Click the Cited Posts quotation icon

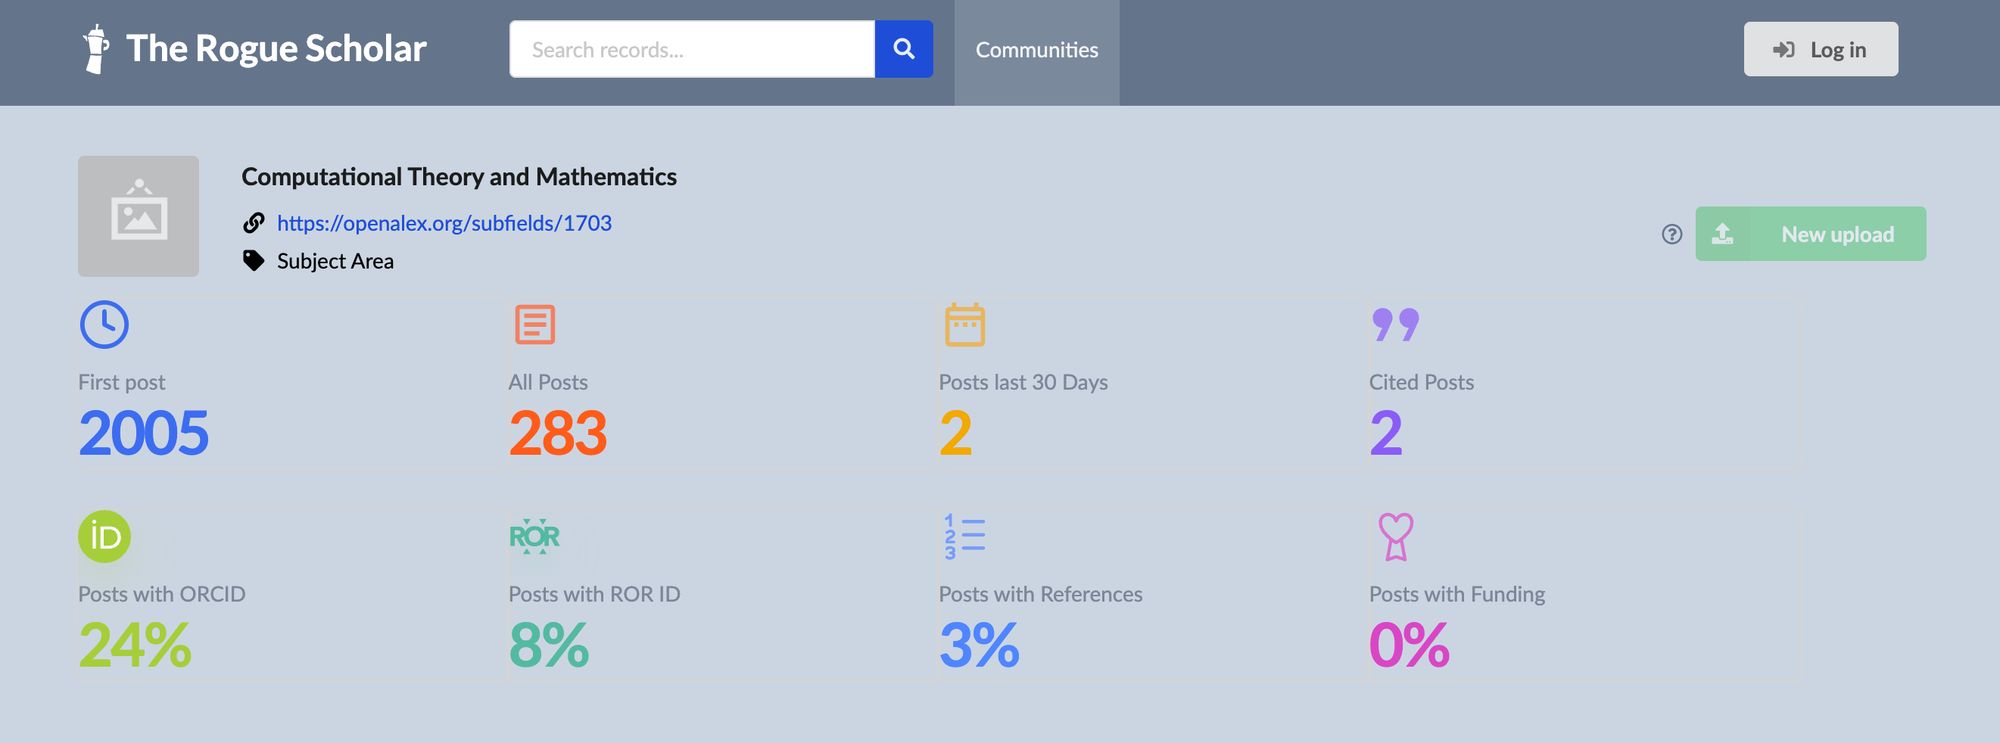tap(1395, 324)
